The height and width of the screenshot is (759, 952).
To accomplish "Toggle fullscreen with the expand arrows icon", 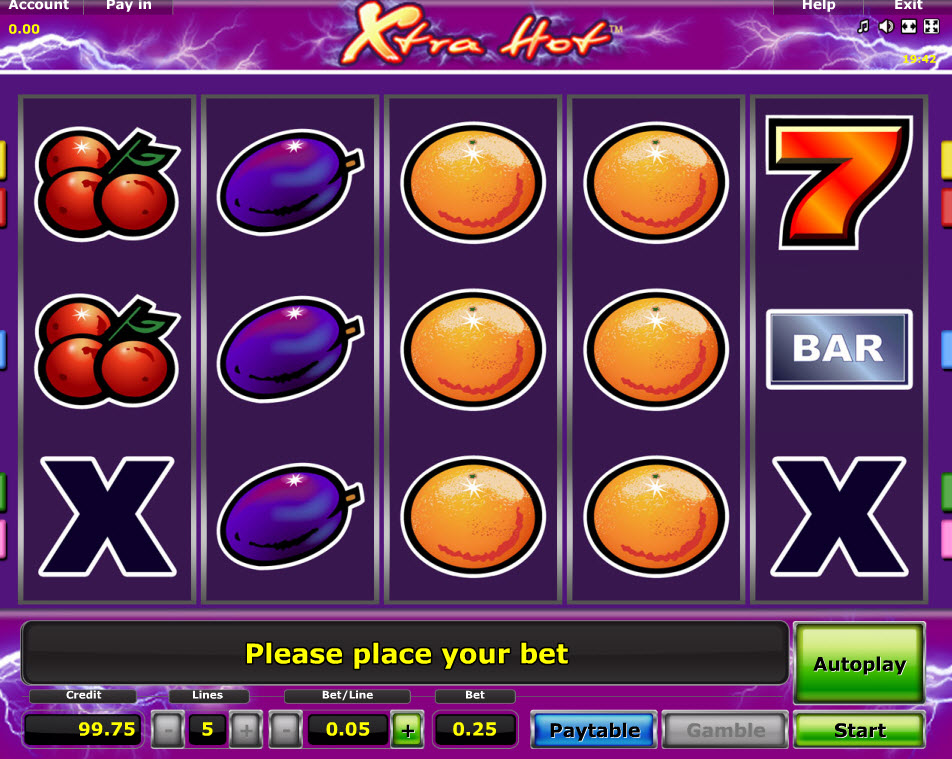I will click(931, 26).
